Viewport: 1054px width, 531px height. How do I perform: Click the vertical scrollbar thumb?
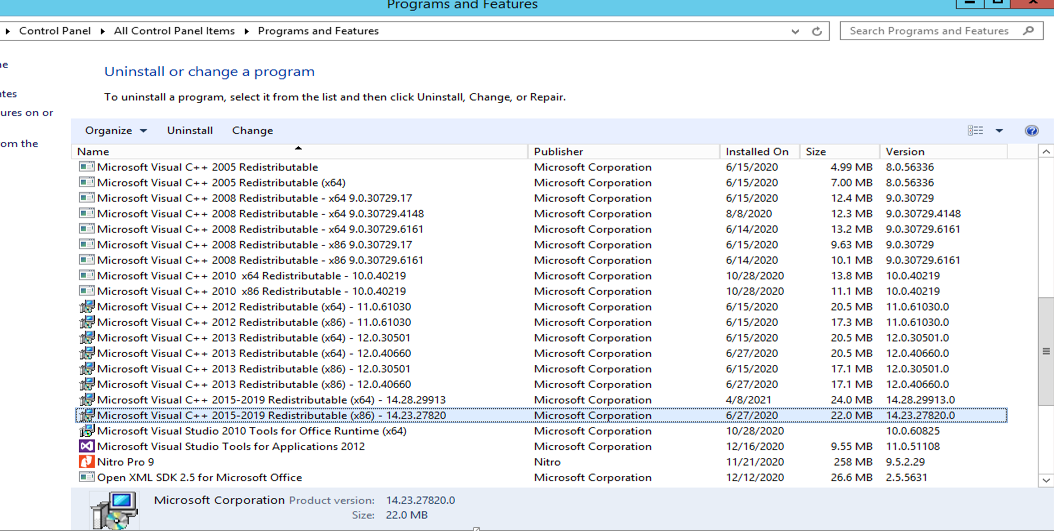1046,351
